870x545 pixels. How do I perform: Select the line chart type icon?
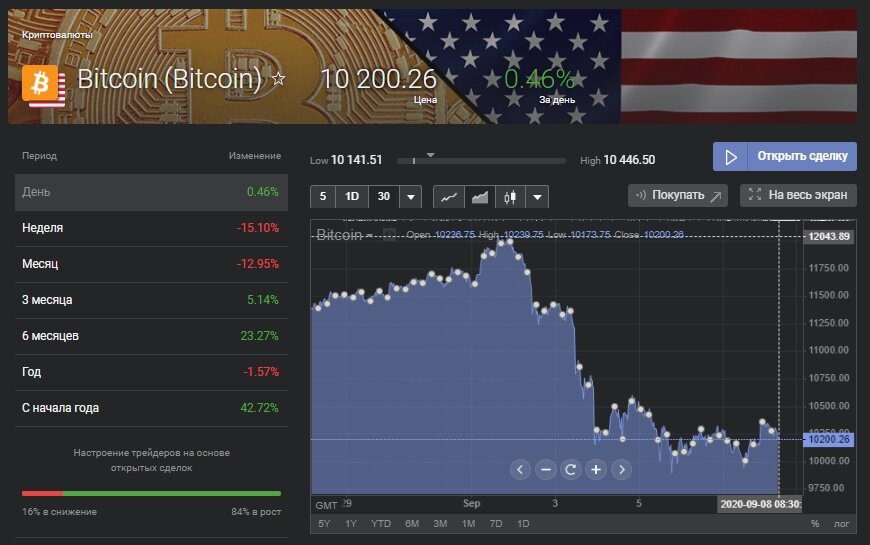point(449,197)
